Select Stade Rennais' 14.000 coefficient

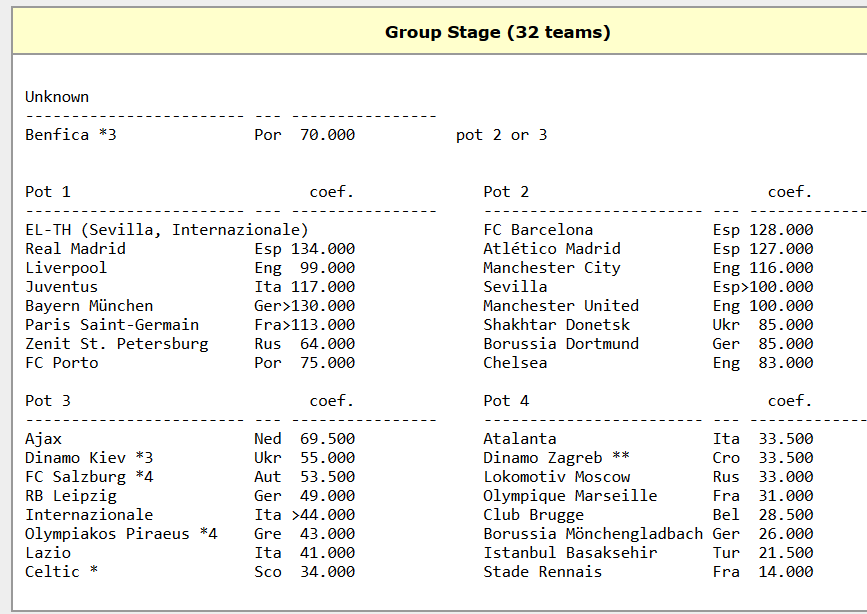[786, 571]
